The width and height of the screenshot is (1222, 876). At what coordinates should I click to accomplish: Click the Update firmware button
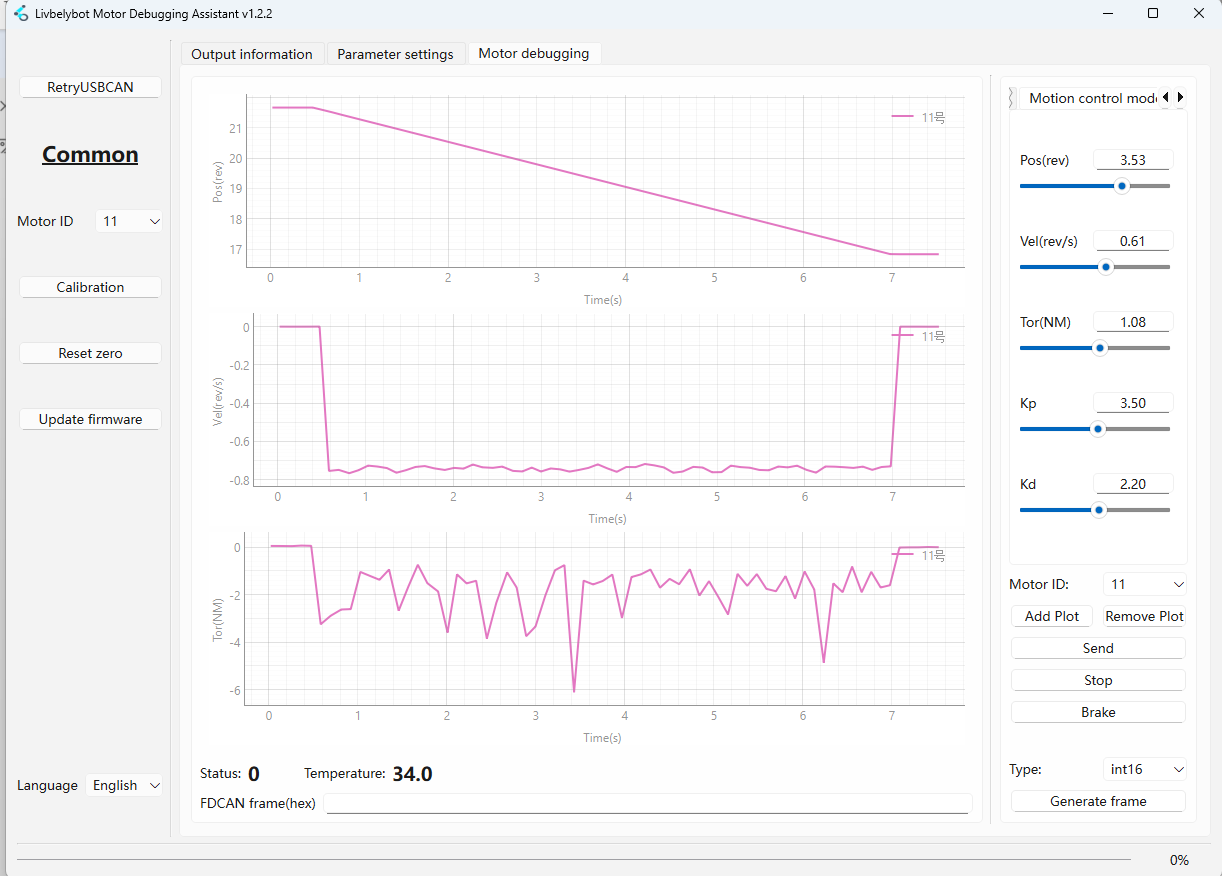tap(90, 419)
